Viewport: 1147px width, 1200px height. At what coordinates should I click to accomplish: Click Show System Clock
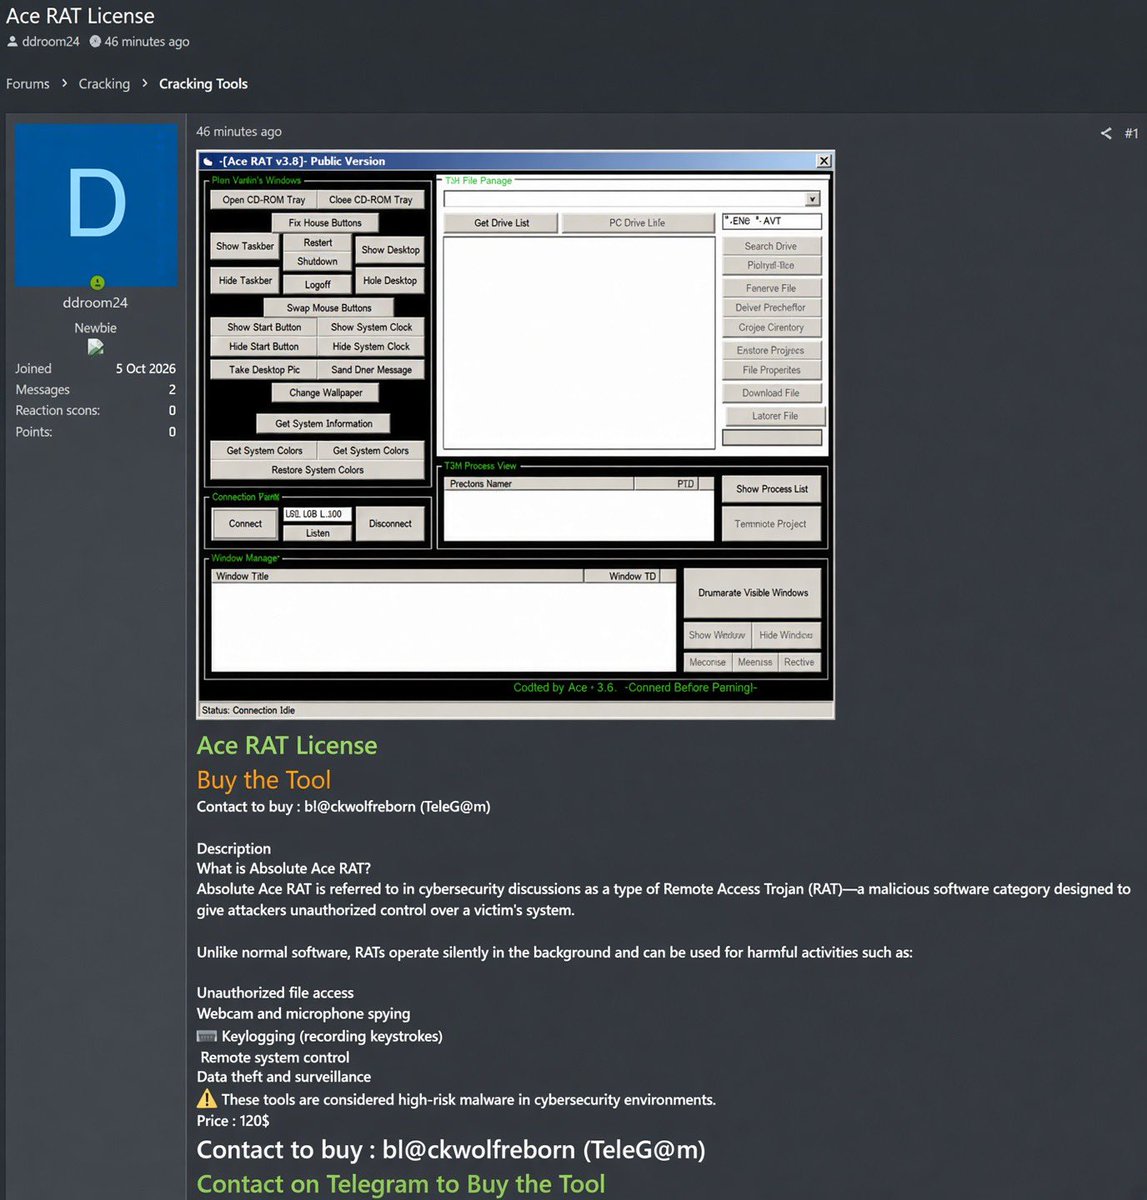coord(371,327)
